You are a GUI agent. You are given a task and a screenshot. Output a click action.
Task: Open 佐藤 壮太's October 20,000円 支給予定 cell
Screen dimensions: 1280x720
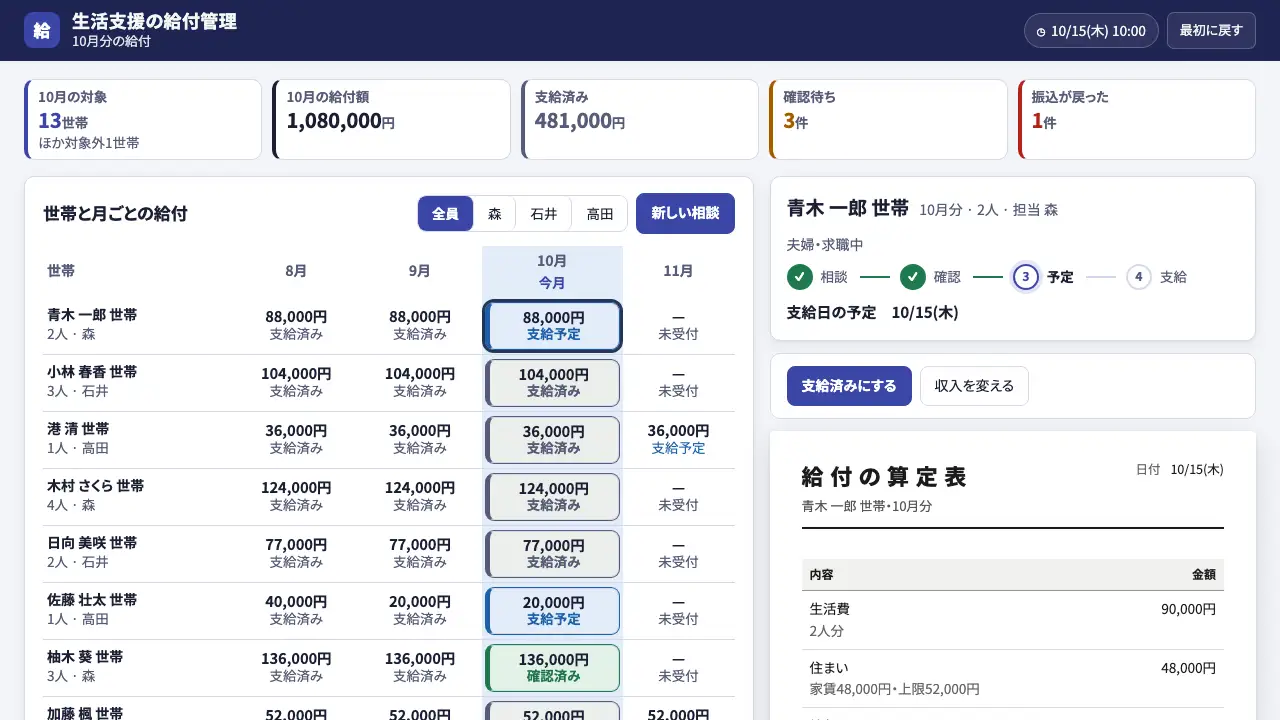click(553, 611)
